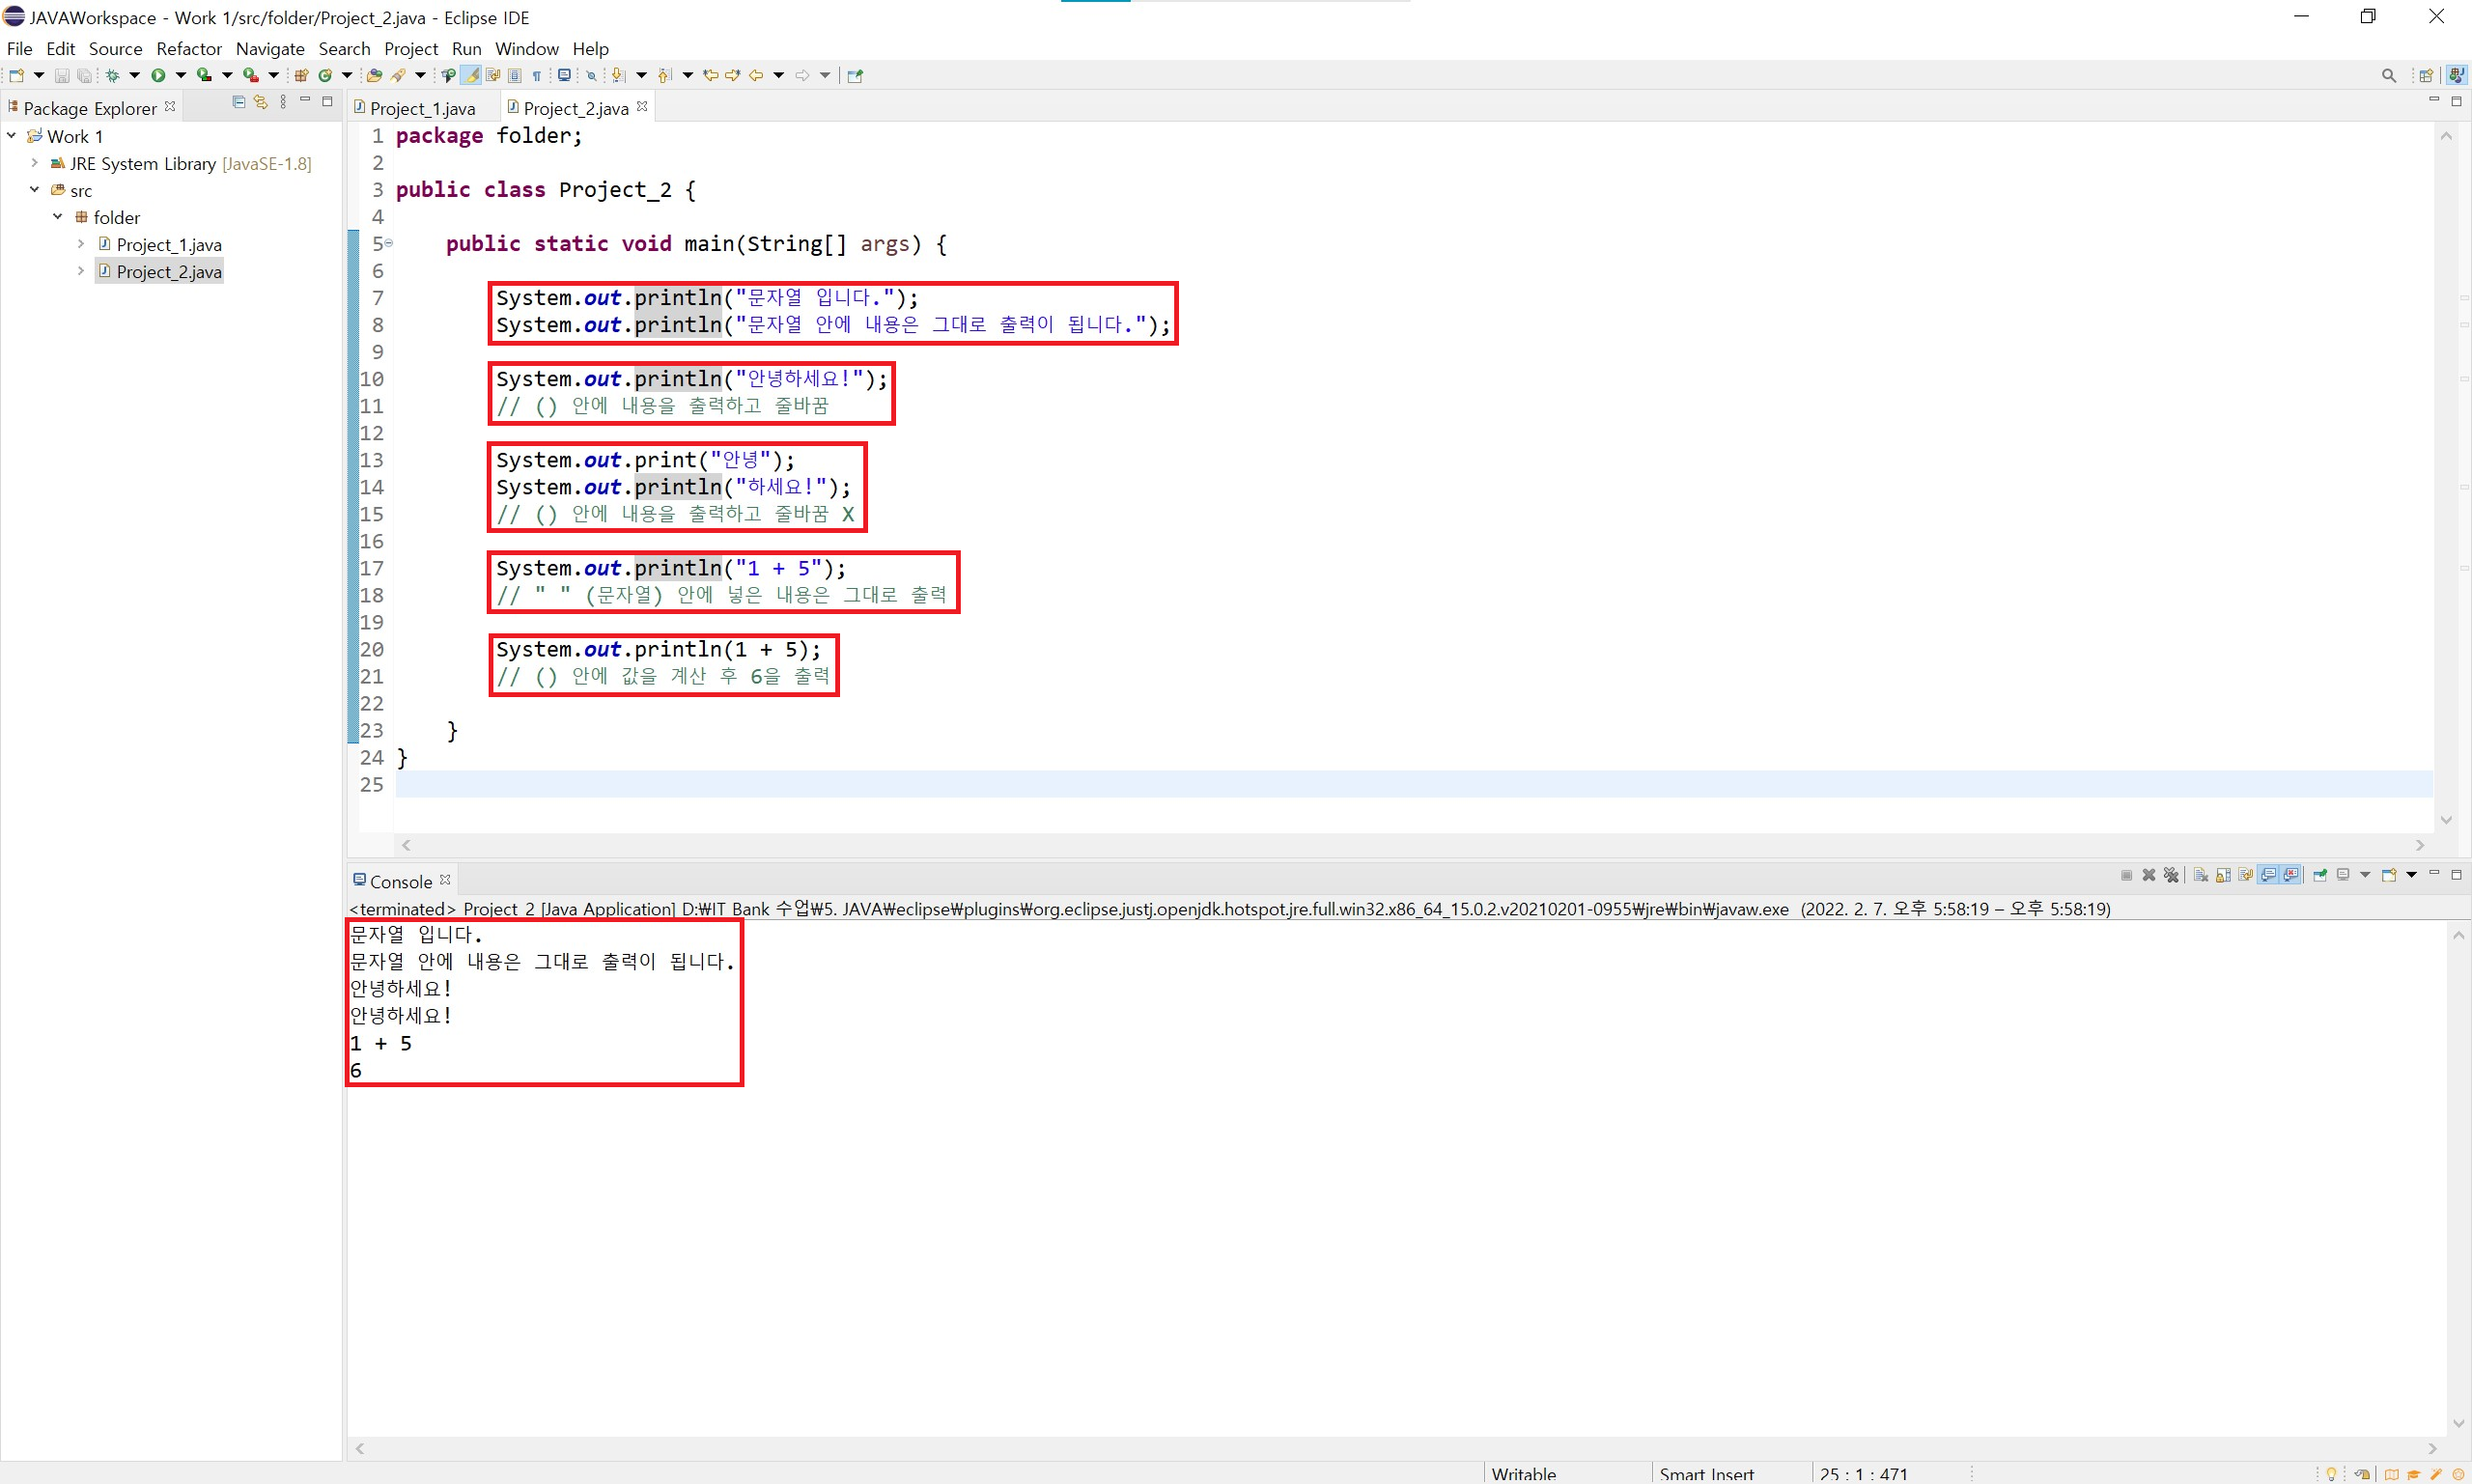Image resolution: width=2472 pixels, height=1484 pixels.
Task: Open the Run button dropdown arrow
Action: pyautogui.click(x=181, y=75)
